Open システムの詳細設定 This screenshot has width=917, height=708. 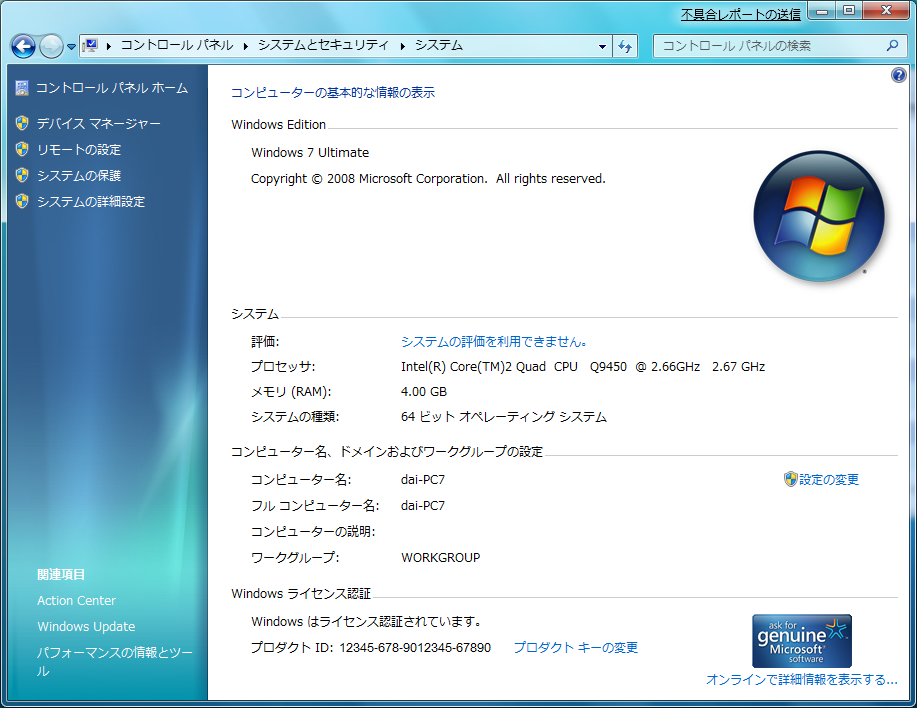pos(91,202)
